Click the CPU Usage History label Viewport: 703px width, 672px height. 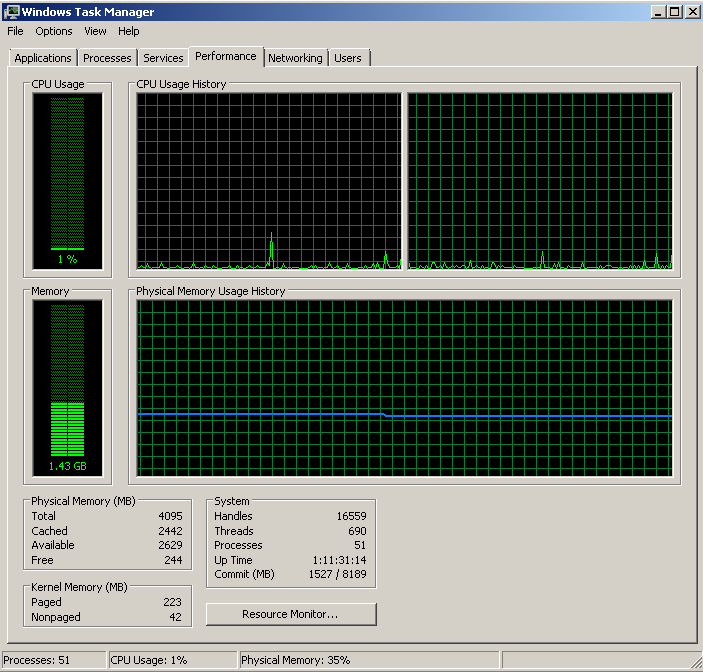coord(181,84)
